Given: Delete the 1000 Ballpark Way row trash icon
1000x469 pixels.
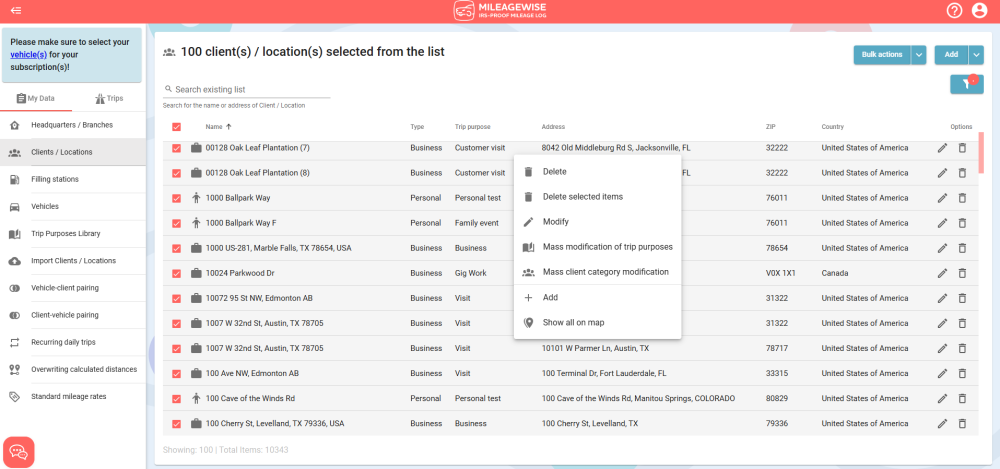Looking at the screenshot, I should coord(962,198).
